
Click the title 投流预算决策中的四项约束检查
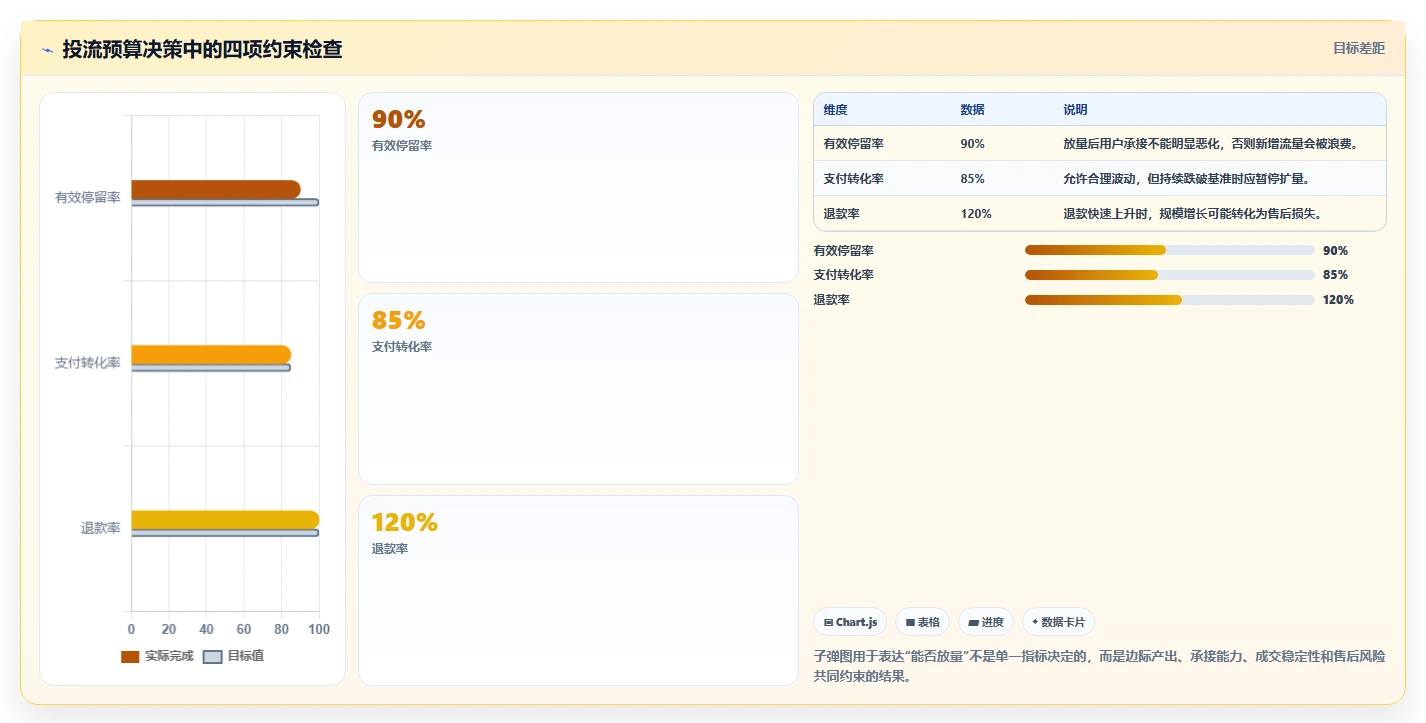tap(202, 49)
